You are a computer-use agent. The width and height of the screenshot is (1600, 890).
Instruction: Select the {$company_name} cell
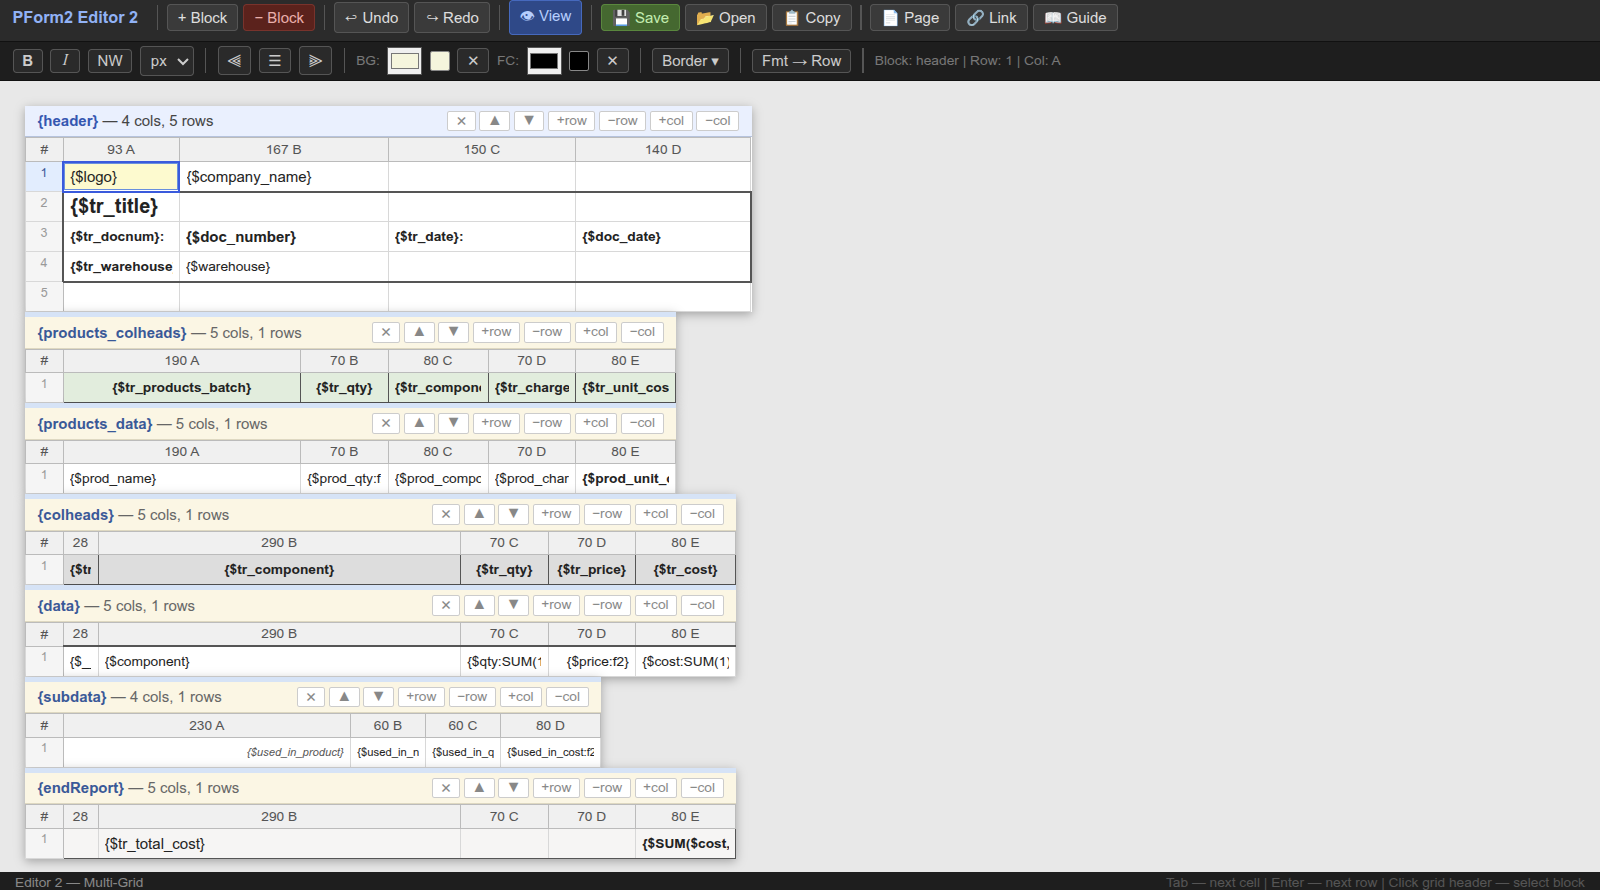(x=284, y=177)
